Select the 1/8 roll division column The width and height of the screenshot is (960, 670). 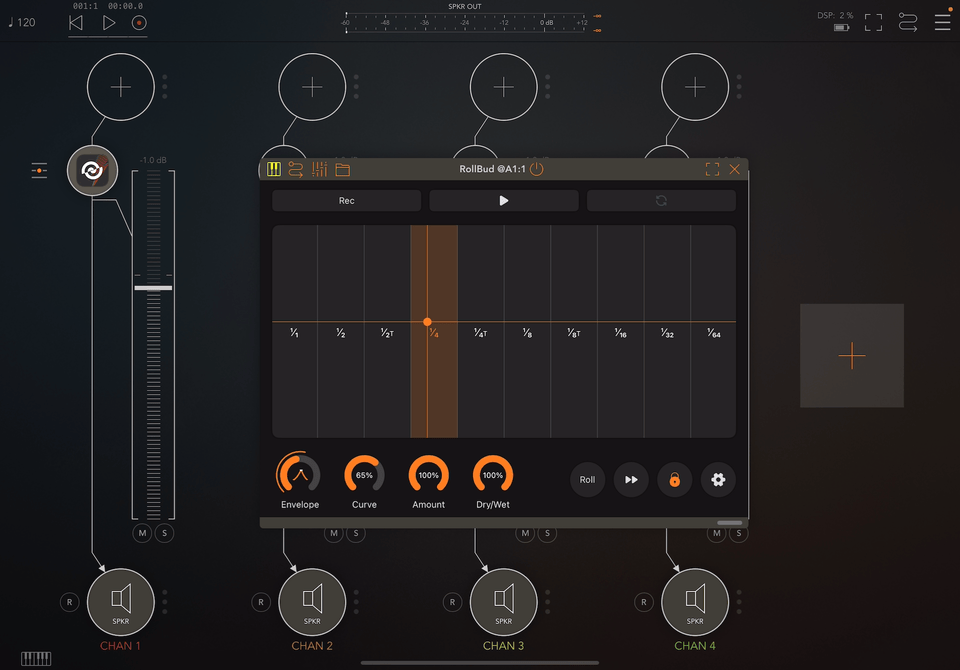pyautogui.click(x=527, y=331)
